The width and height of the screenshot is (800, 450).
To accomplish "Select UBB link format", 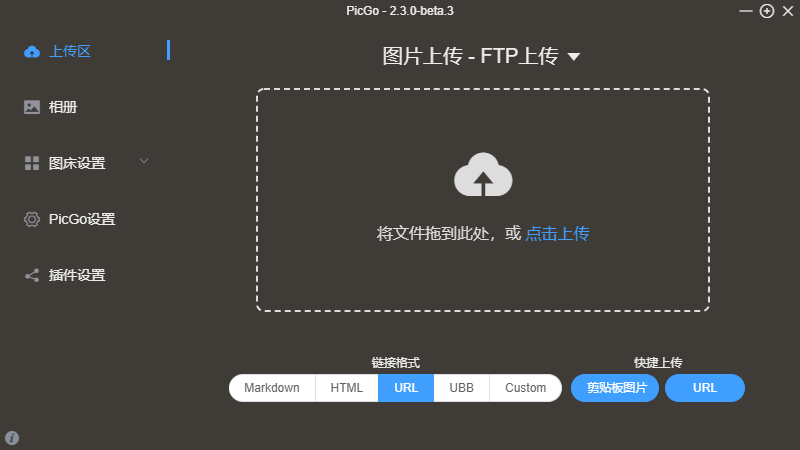I will point(461,388).
